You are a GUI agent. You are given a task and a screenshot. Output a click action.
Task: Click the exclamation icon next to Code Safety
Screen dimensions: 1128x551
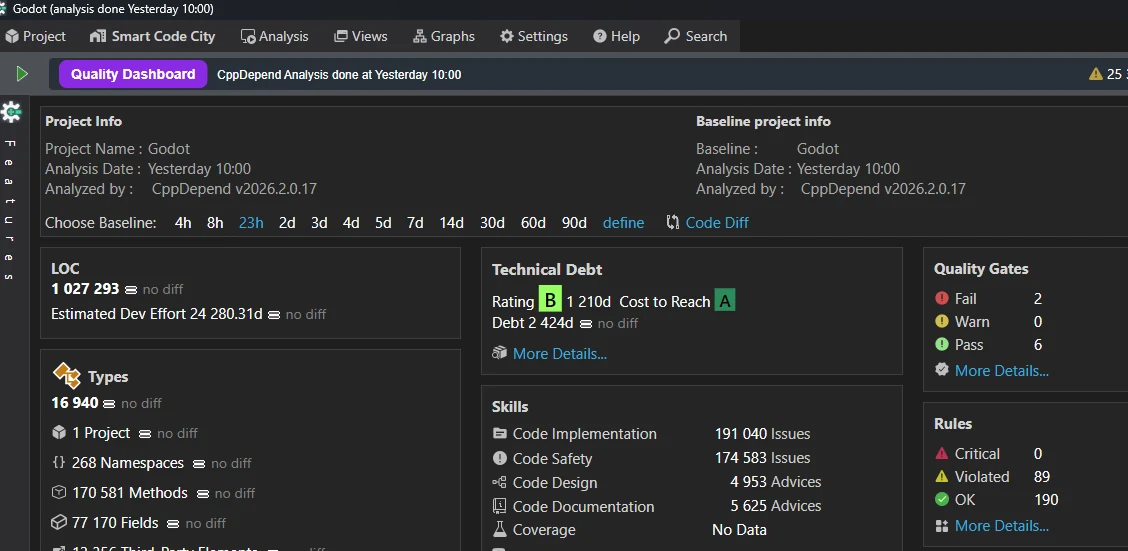tap(500, 458)
